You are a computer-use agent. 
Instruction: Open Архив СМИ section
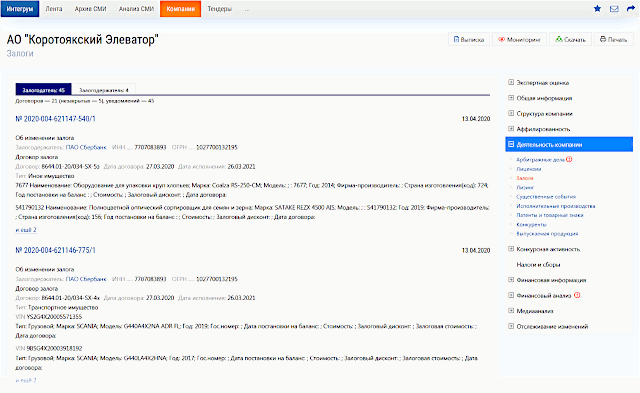coord(90,9)
